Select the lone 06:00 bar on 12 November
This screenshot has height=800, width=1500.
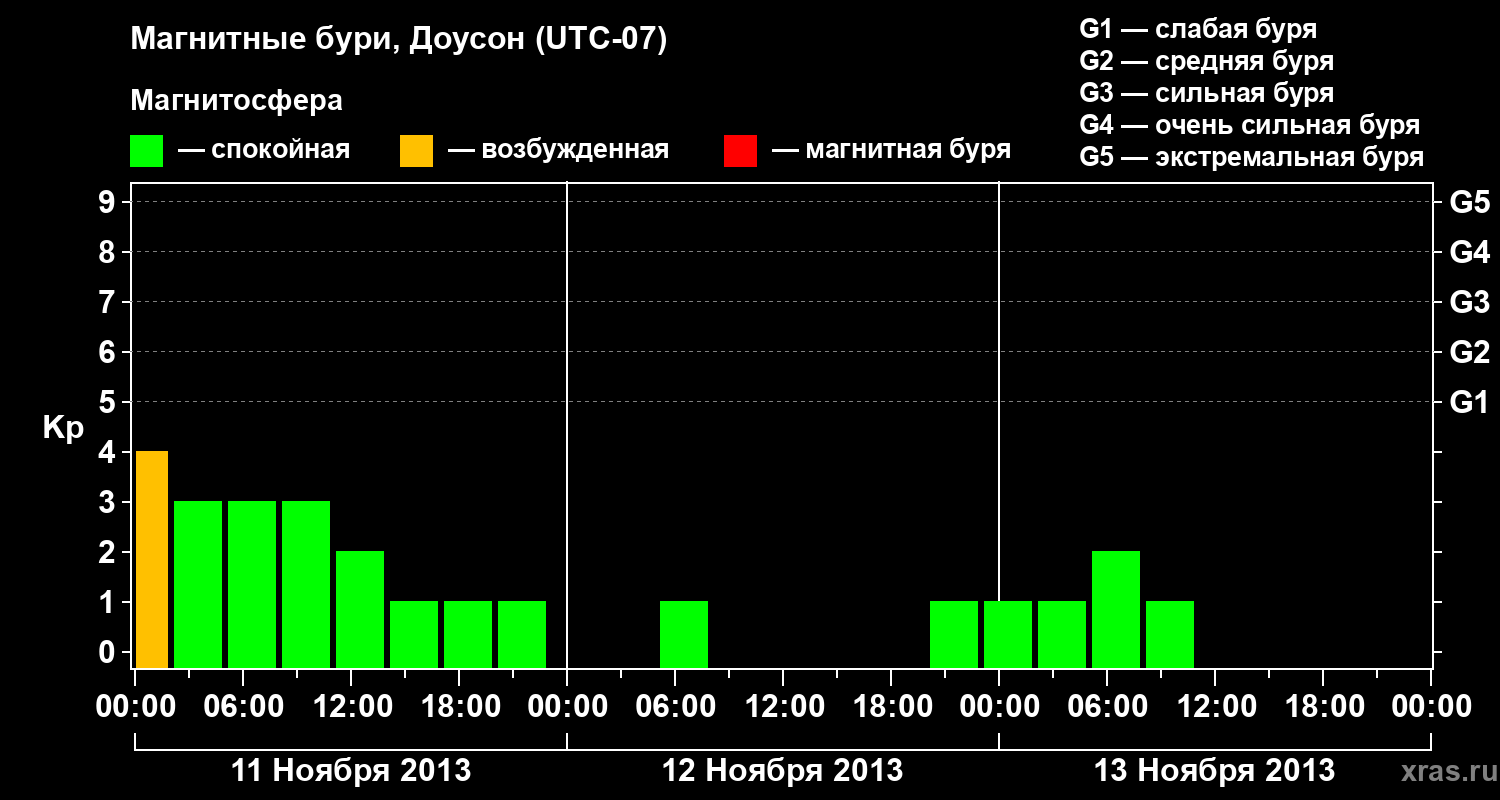pyautogui.click(x=684, y=634)
